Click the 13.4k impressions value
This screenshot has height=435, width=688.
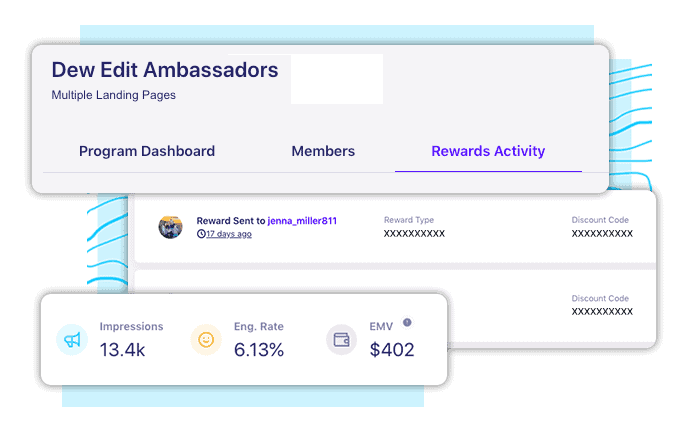click(122, 350)
